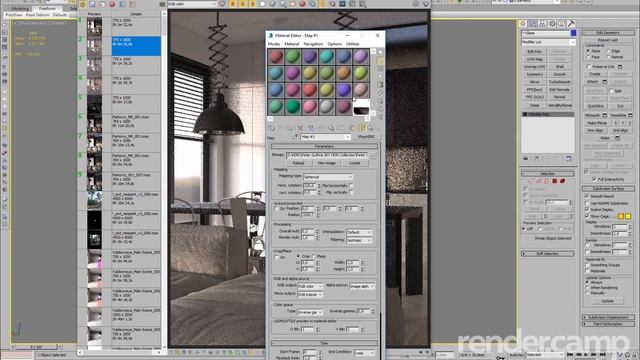
Task: Toggle Background pattern icon in Material Editor
Action: [380, 69]
